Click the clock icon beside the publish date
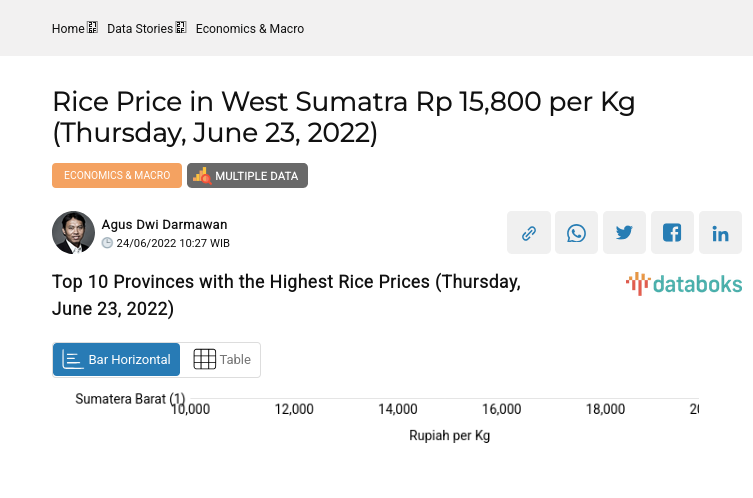The height and width of the screenshot is (498, 753). 107,243
